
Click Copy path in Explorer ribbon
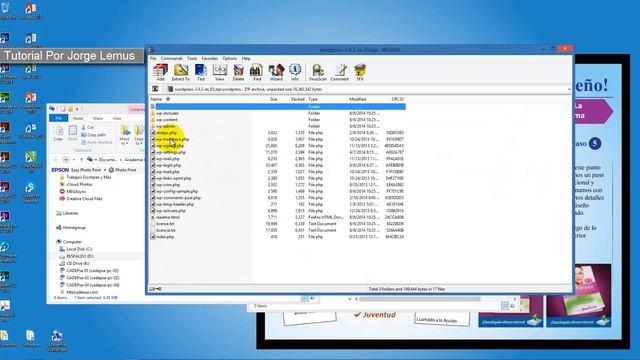tap(93, 135)
